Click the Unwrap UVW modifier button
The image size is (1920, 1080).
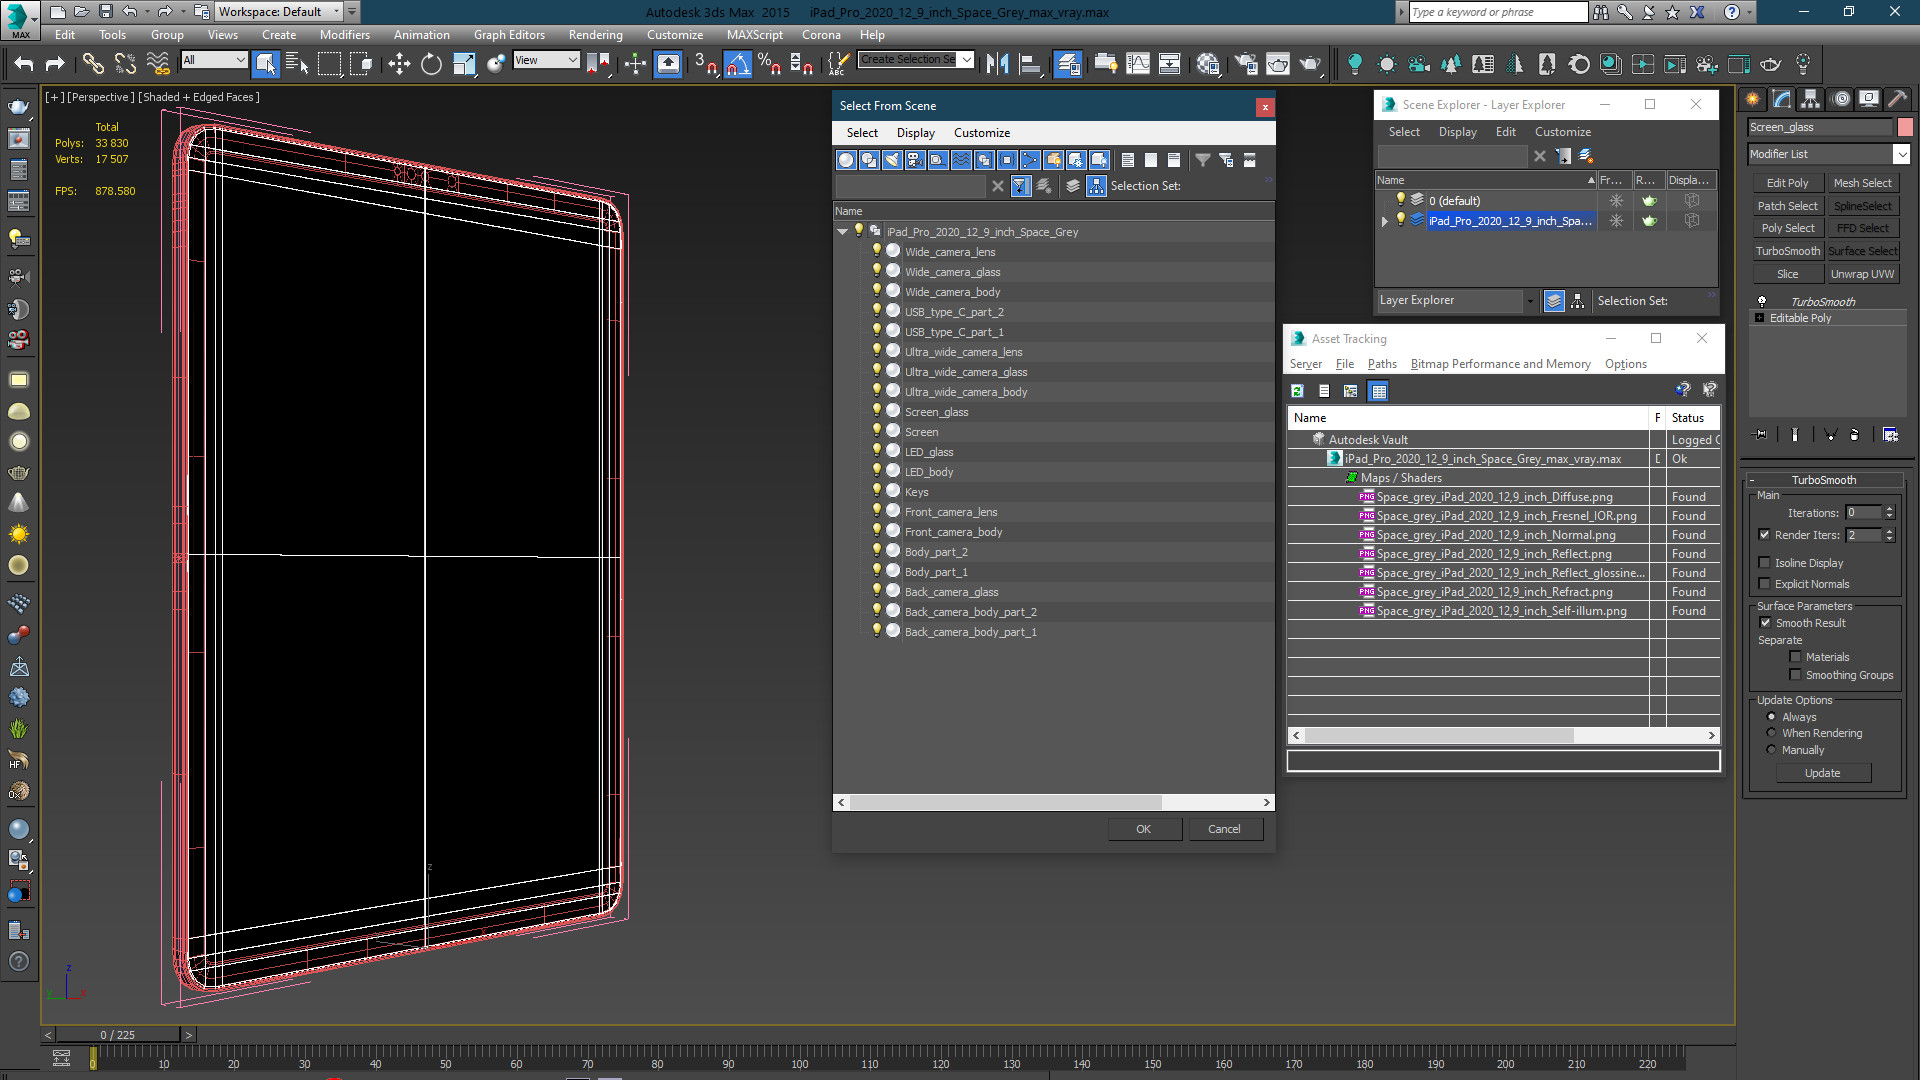point(1862,274)
